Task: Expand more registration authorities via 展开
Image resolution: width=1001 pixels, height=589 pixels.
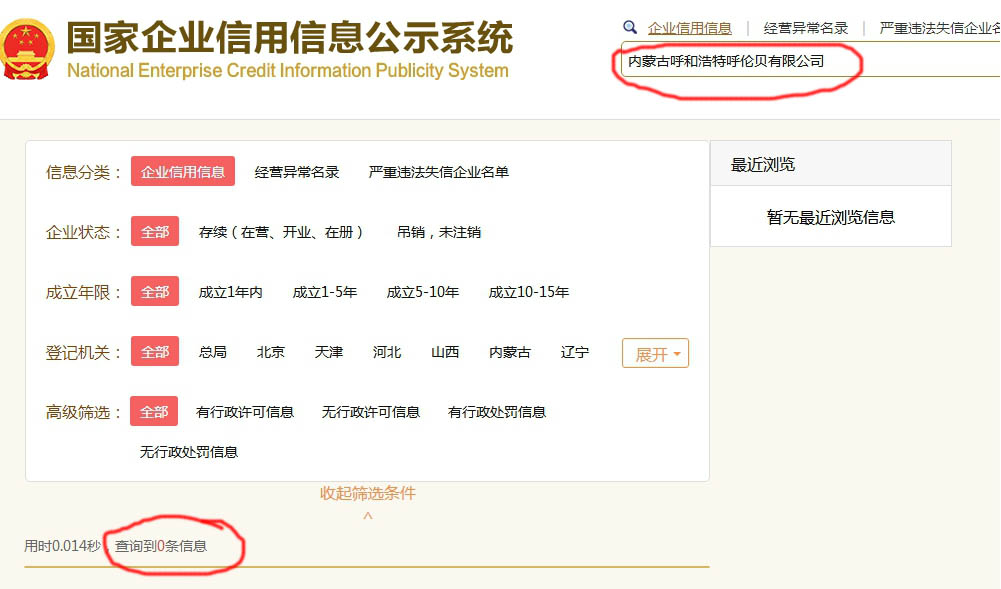Action: (655, 353)
